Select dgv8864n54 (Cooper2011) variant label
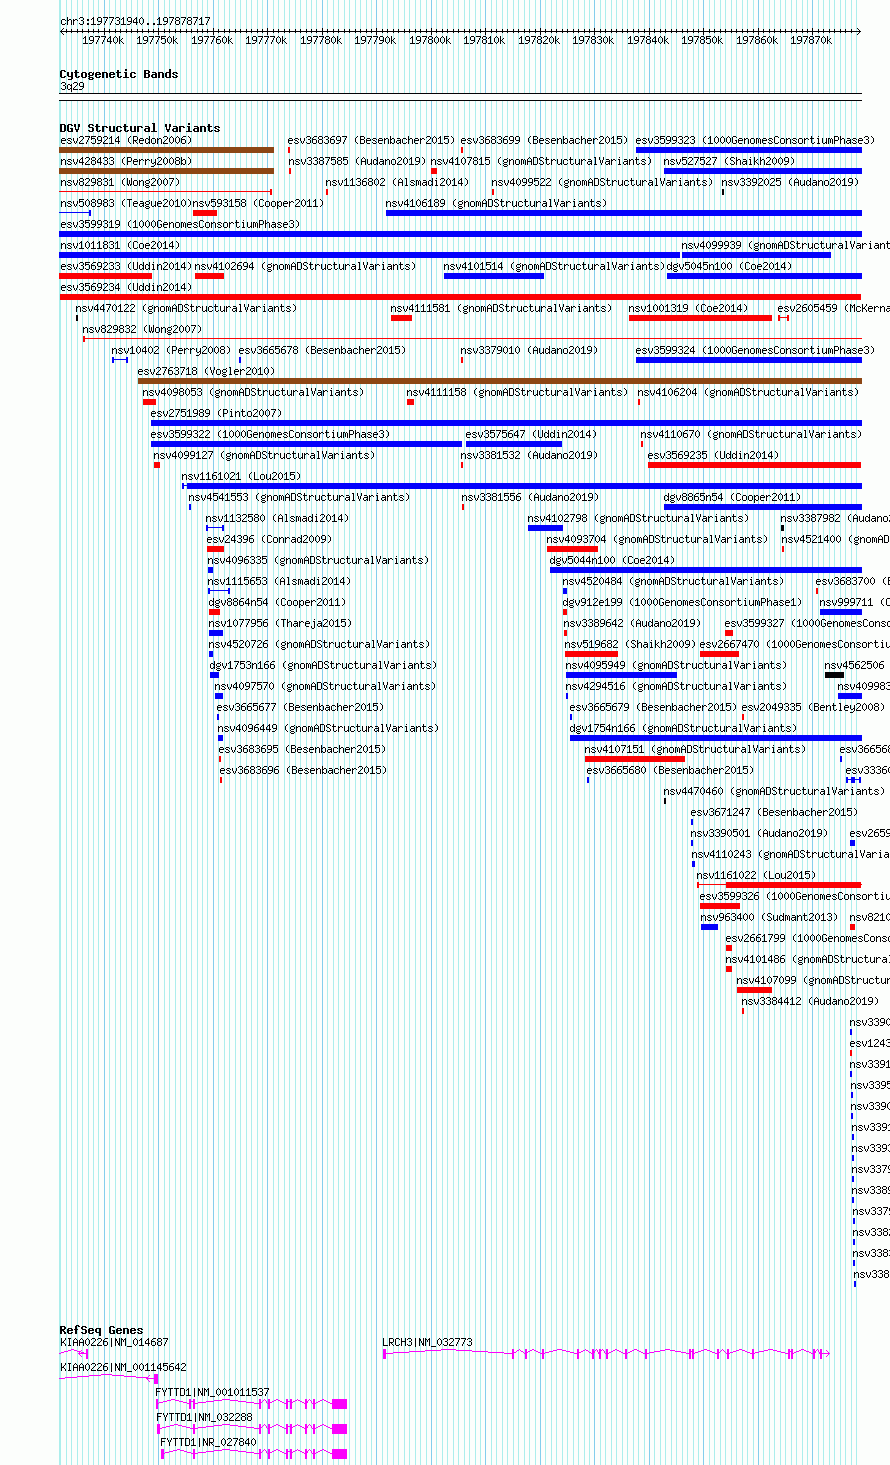The width and height of the screenshot is (890, 1465). (277, 602)
